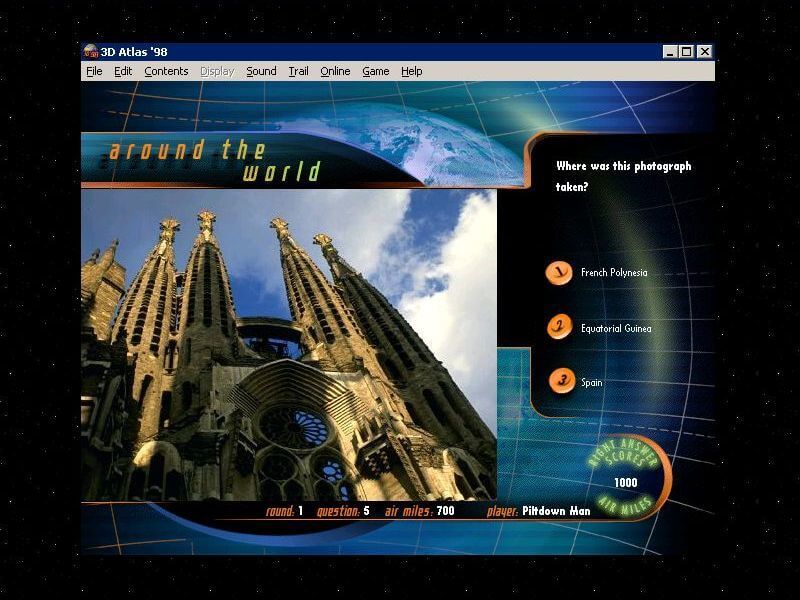Open the Online menu
The height and width of the screenshot is (600, 800).
coord(335,71)
